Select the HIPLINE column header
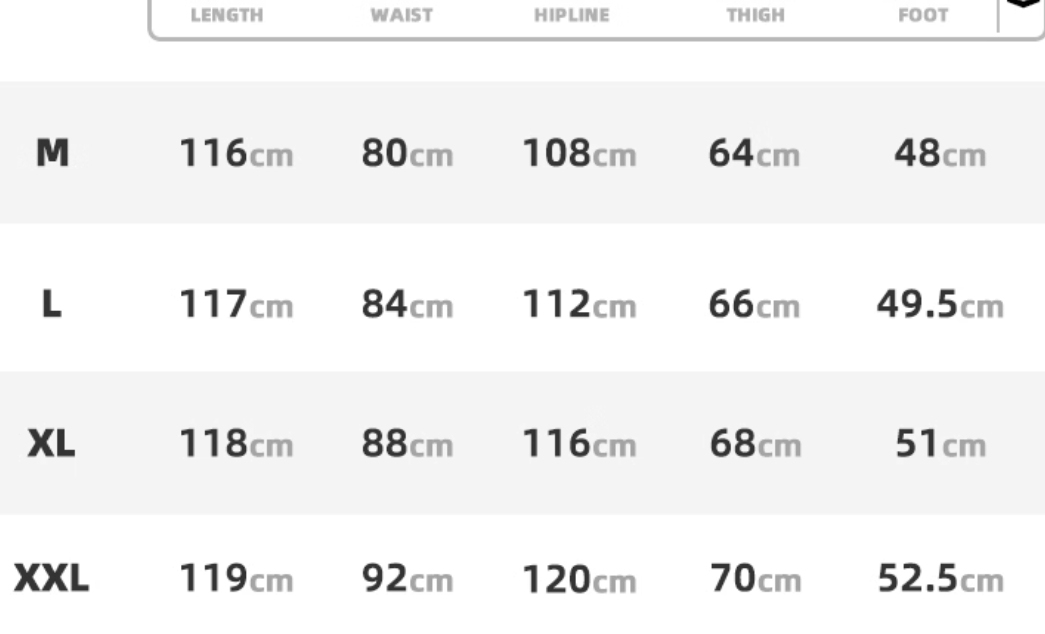This screenshot has height=634, width=1045. [x=572, y=15]
